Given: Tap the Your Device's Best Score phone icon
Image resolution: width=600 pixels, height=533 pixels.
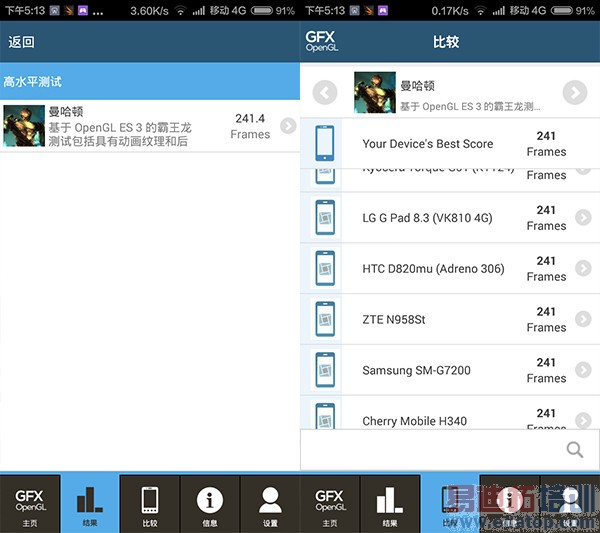Looking at the screenshot, I should (x=325, y=143).
